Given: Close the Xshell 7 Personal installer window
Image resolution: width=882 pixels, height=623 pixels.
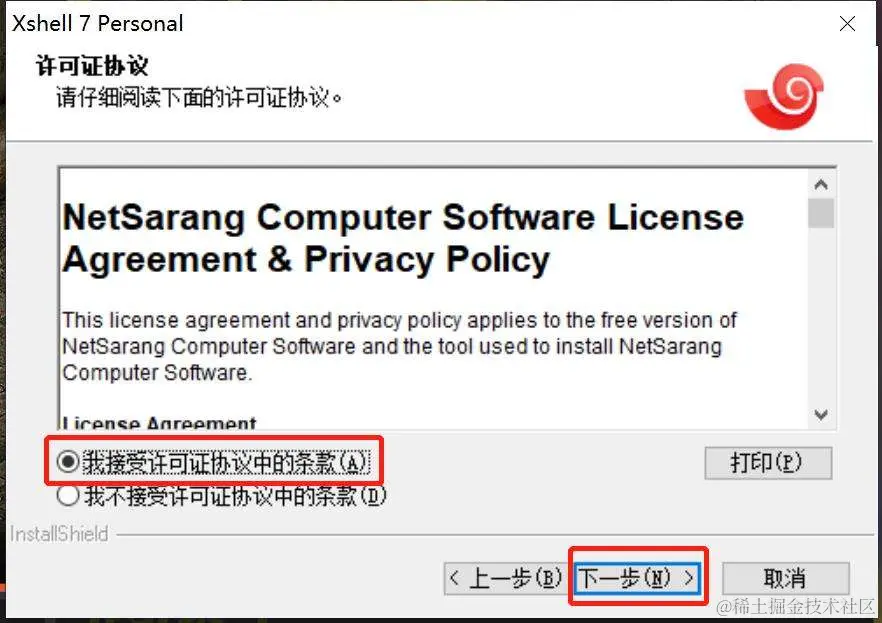Looking at the screenshot, I should 847,24.
